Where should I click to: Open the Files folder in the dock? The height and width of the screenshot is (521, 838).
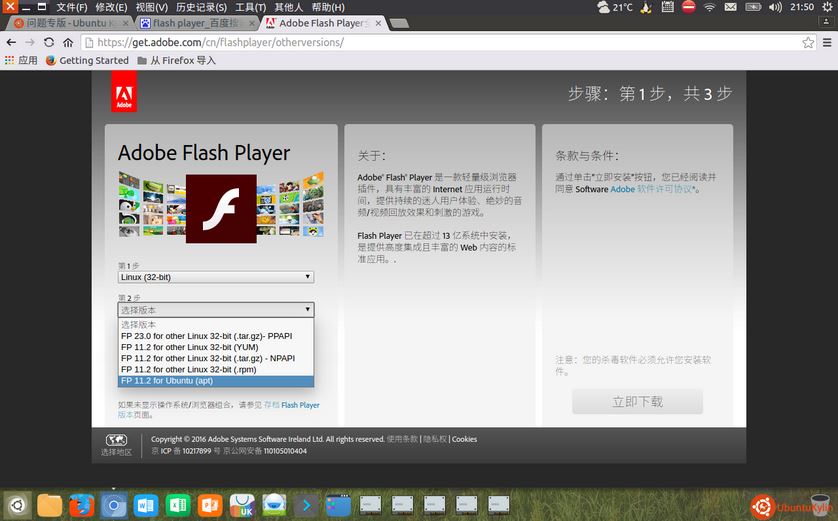coord(49,506)
